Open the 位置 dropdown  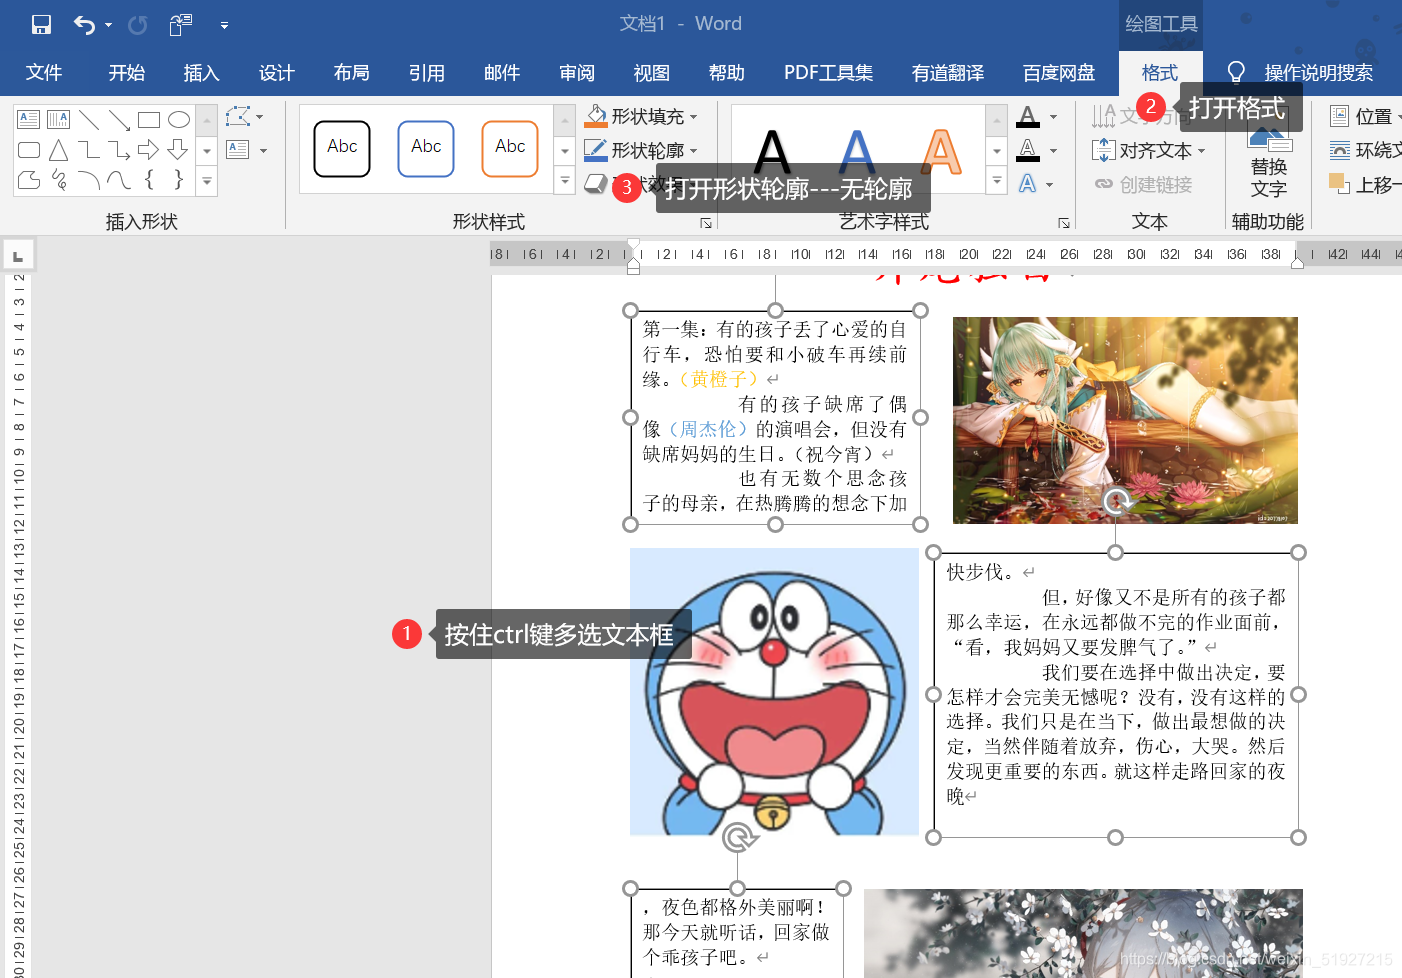1365,117
